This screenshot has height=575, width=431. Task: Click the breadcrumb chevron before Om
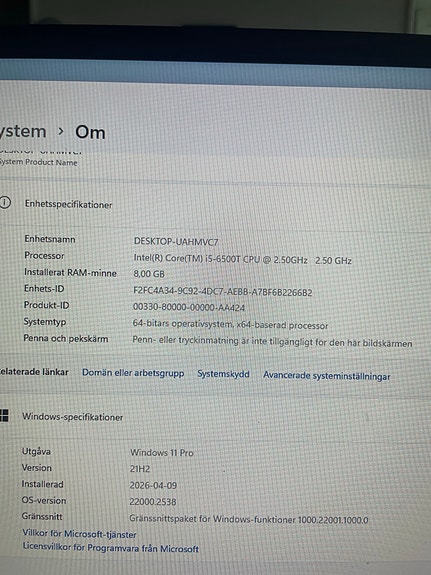(61, 131)
